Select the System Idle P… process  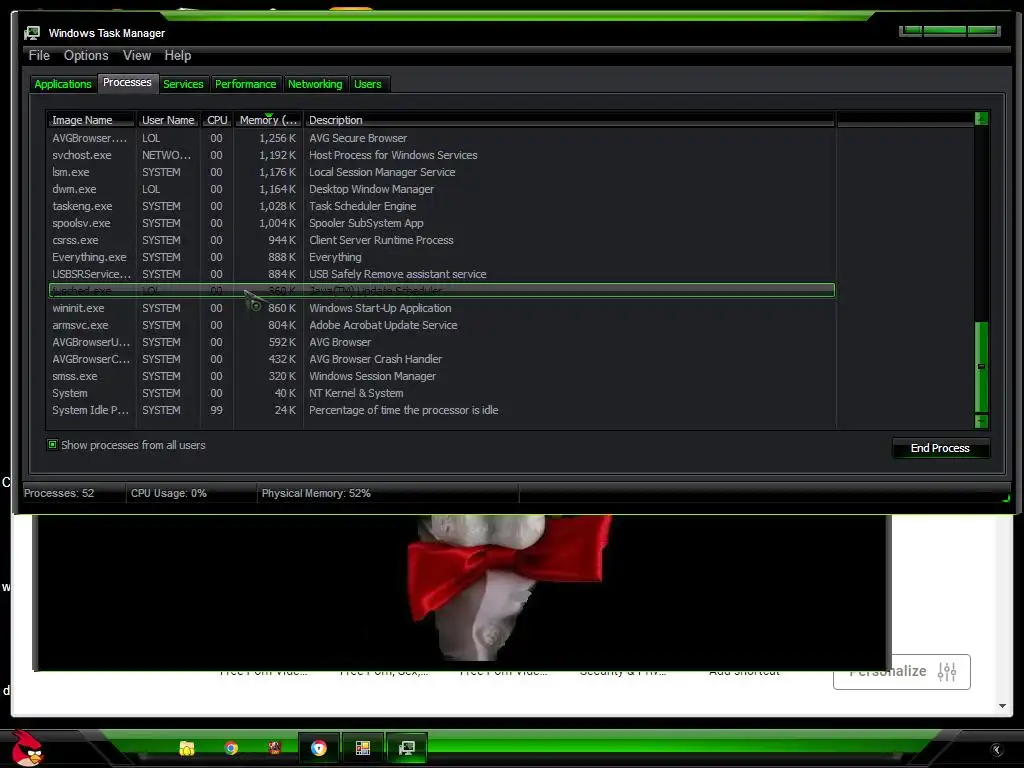pos(442,410)
